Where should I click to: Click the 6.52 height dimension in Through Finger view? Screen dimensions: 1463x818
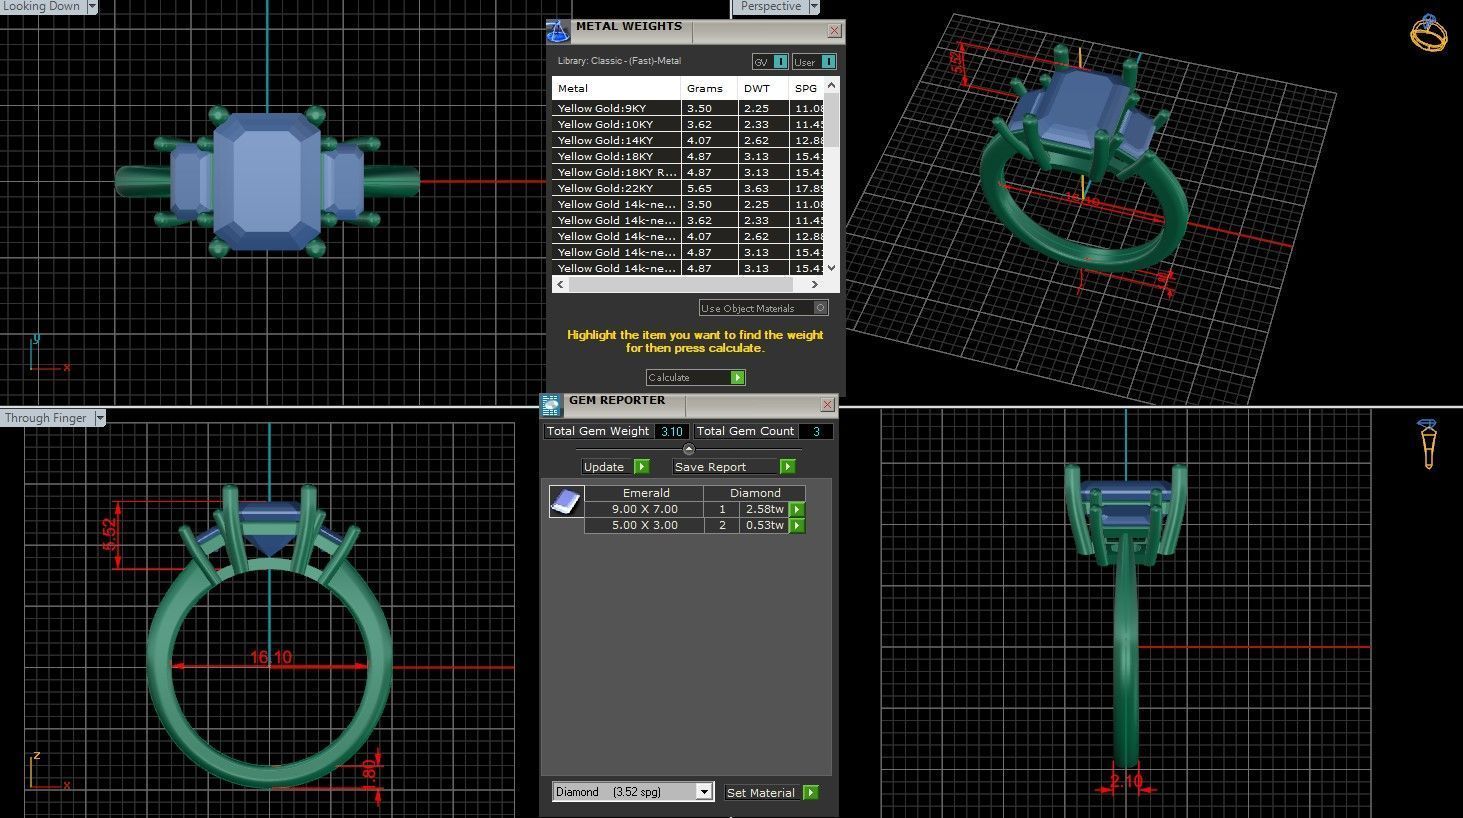tap(110, 534)
